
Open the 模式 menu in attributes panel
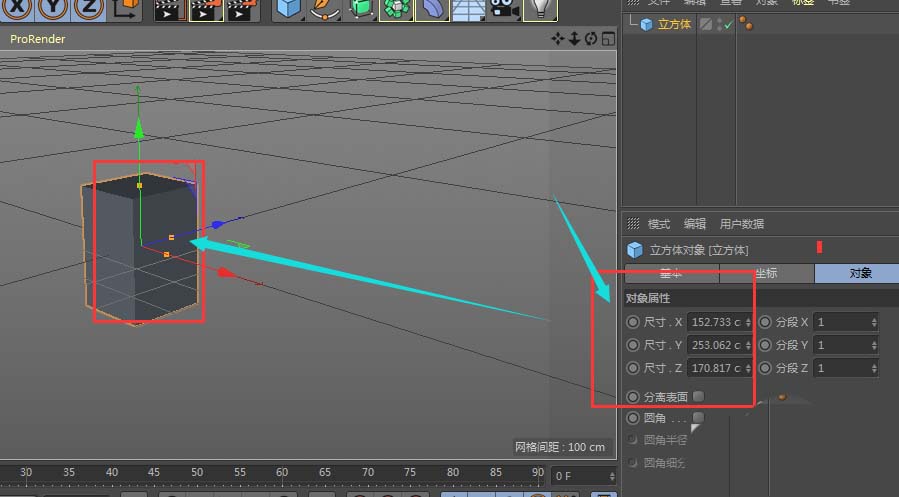658,224
